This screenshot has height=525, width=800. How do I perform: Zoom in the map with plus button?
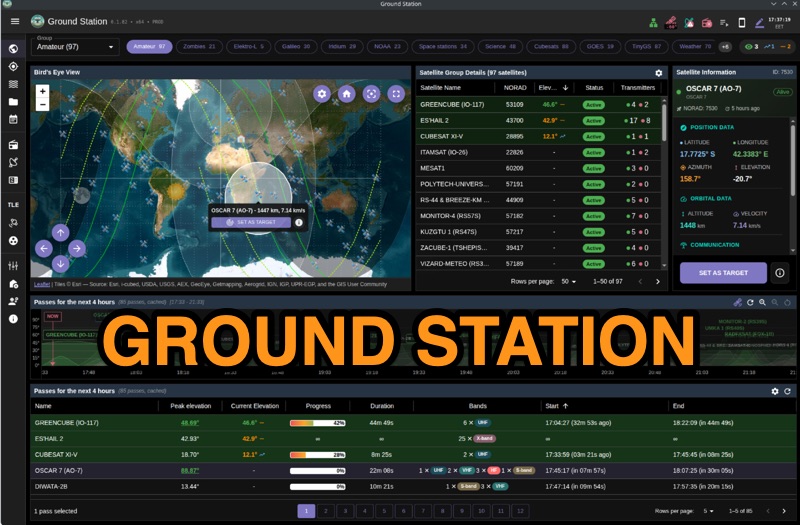(42, 91)
